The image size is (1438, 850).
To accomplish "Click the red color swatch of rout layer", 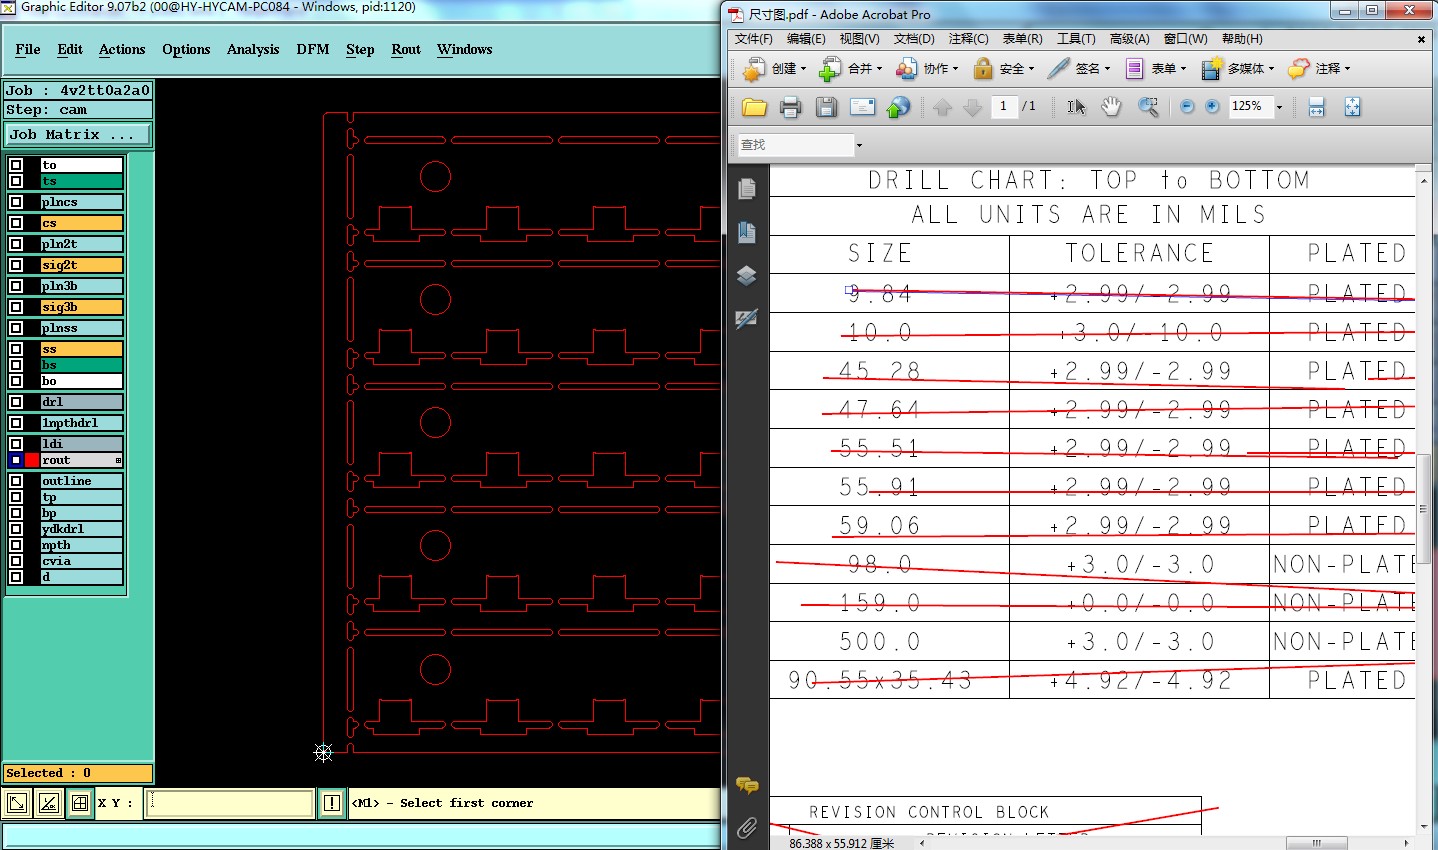I will [32, 460].
